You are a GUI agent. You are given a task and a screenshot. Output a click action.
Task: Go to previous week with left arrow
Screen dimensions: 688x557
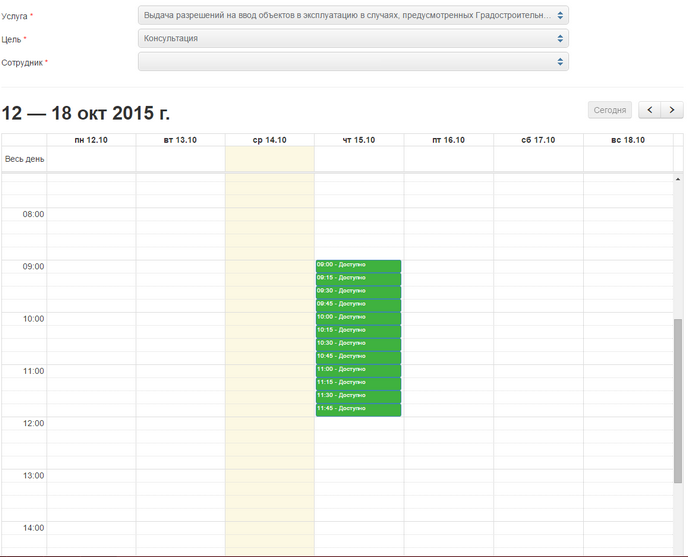(x=650, y=110)
